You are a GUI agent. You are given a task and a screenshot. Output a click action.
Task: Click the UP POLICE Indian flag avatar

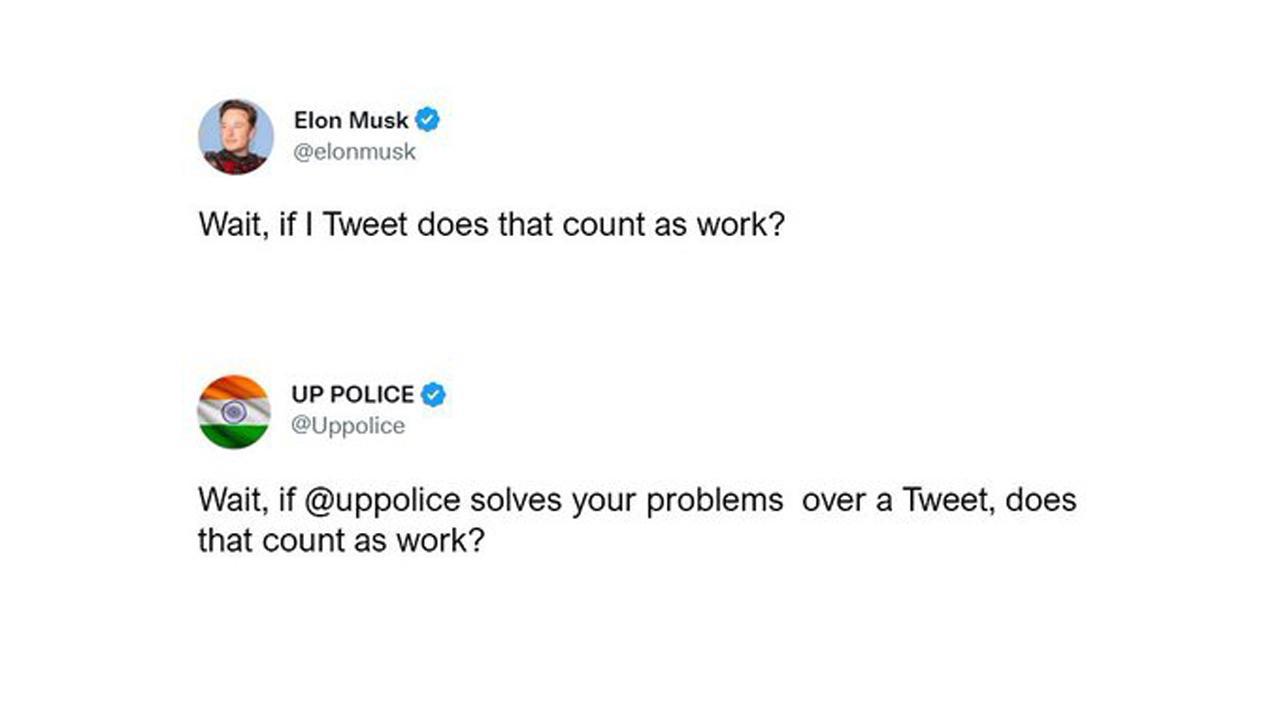pyautogui.click(x=234, y=412)
